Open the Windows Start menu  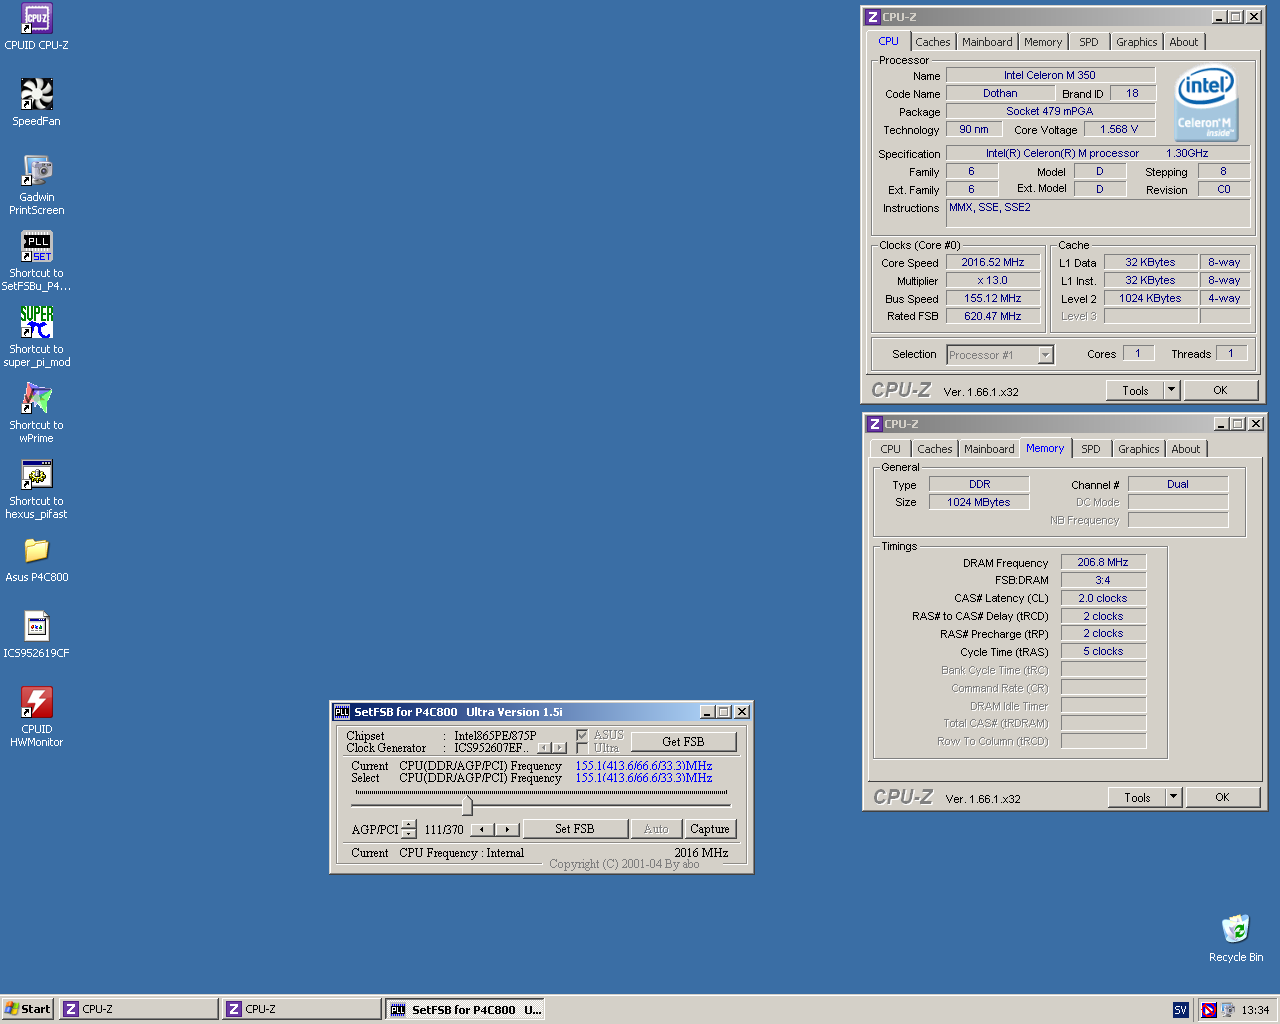27,1009
